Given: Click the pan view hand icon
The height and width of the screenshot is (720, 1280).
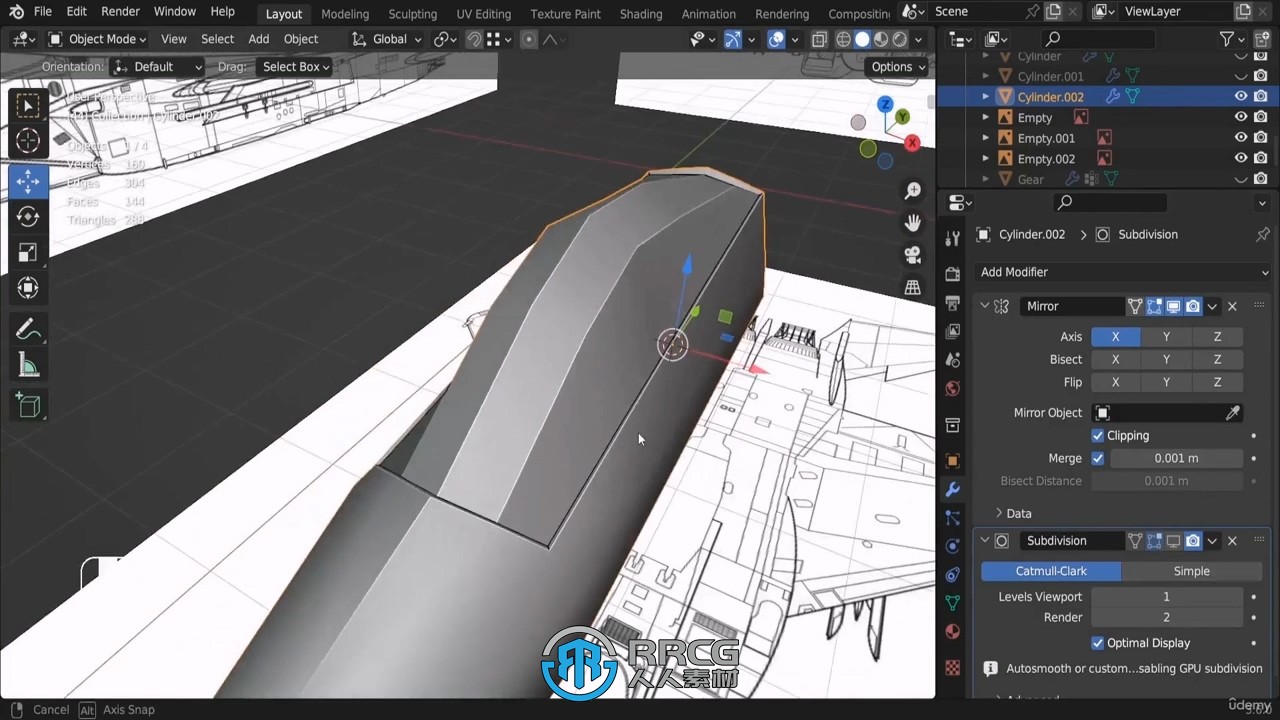Looking at the screenshot, I should pyautogui.click(x=912, y=222).
